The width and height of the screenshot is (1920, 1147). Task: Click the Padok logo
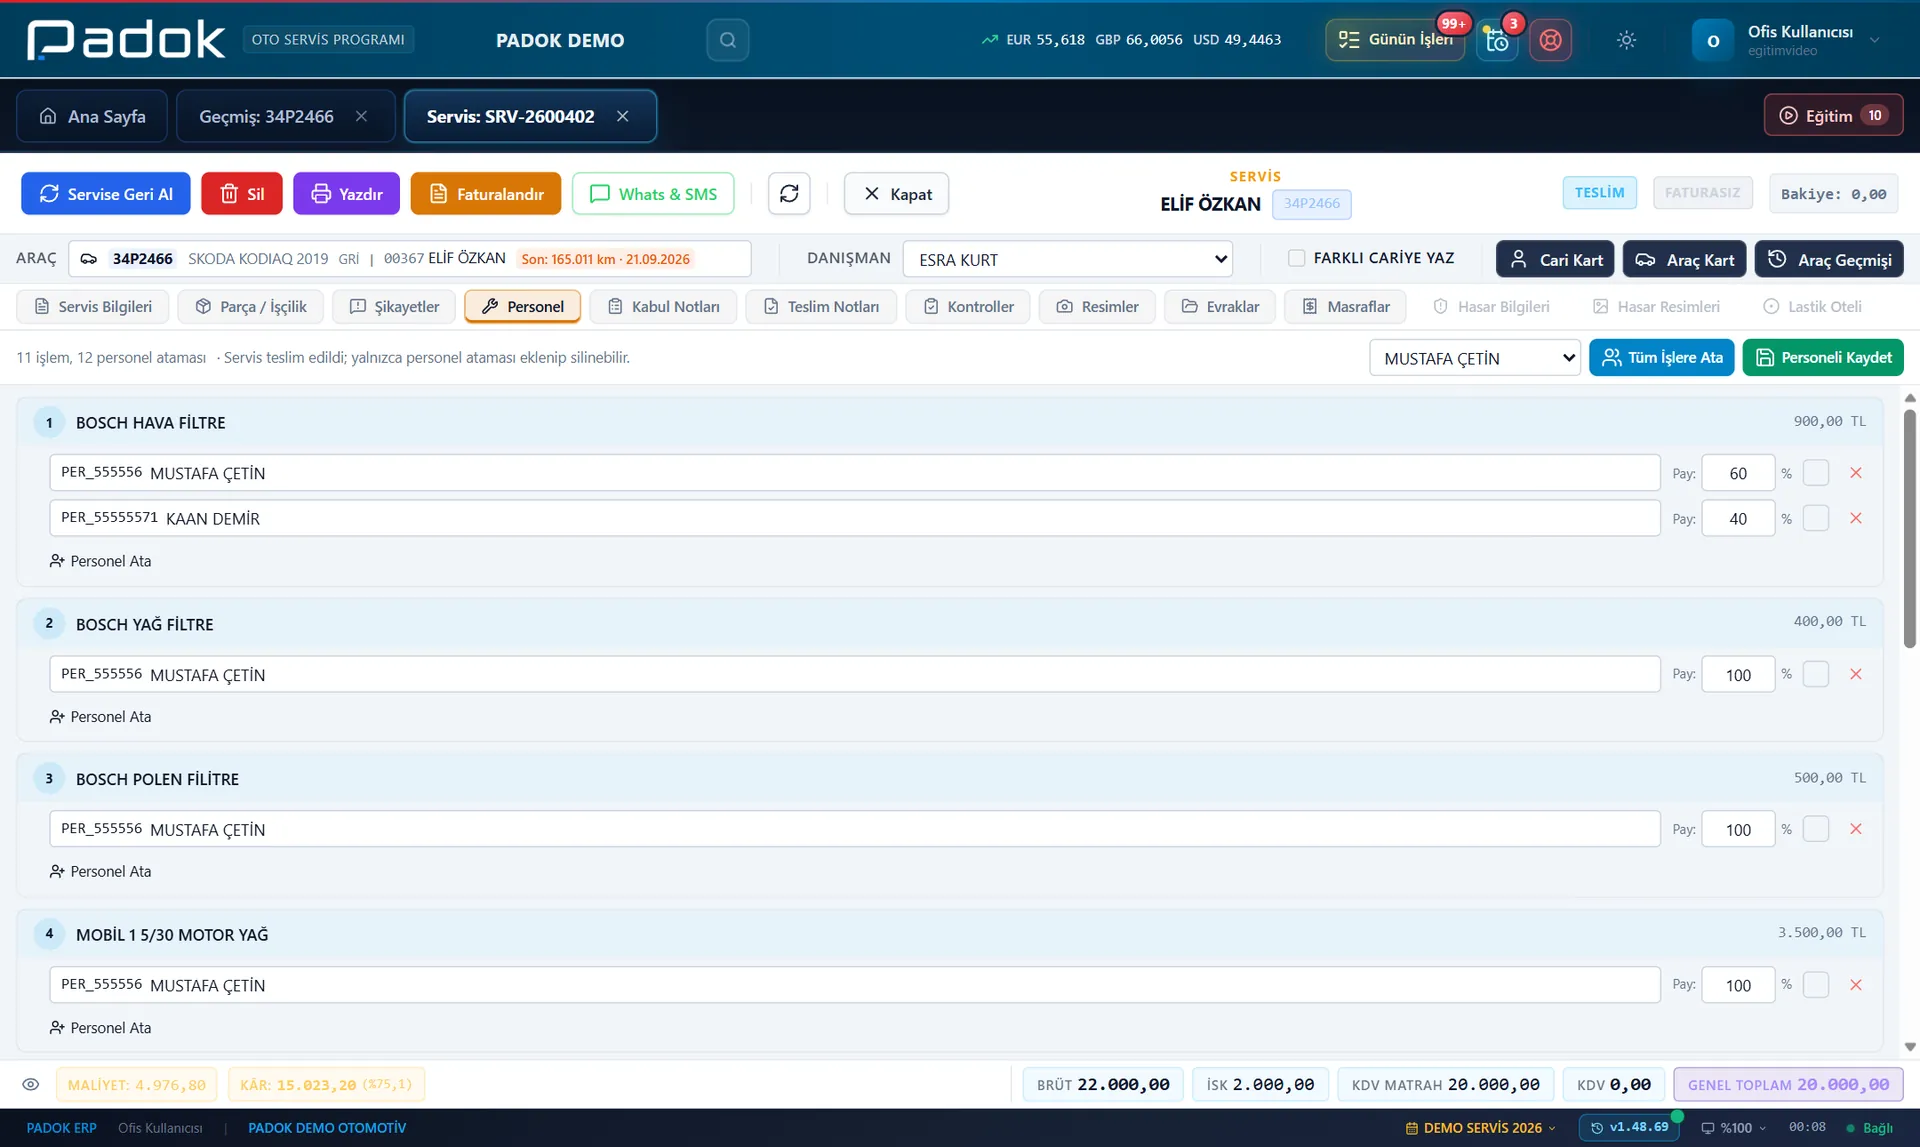[x=126, y=40]
